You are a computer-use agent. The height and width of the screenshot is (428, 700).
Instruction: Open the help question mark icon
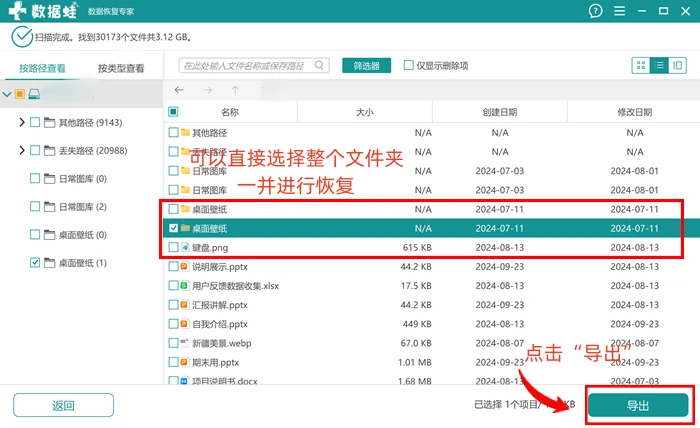pyautogui.click(x=595, y=11)
